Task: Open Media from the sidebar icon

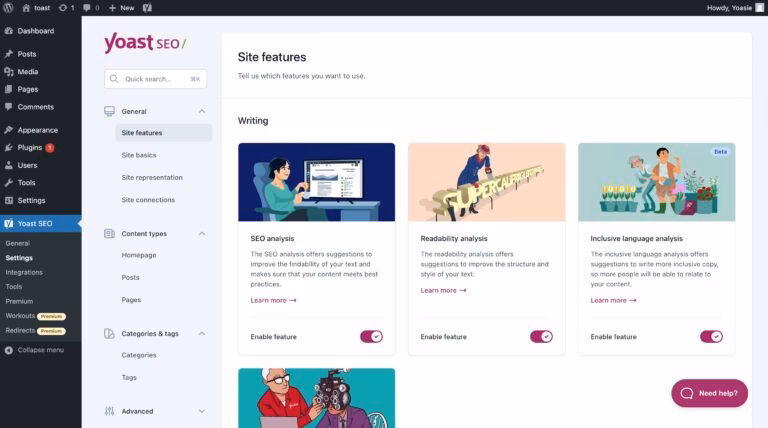Action: click(9, 72)
